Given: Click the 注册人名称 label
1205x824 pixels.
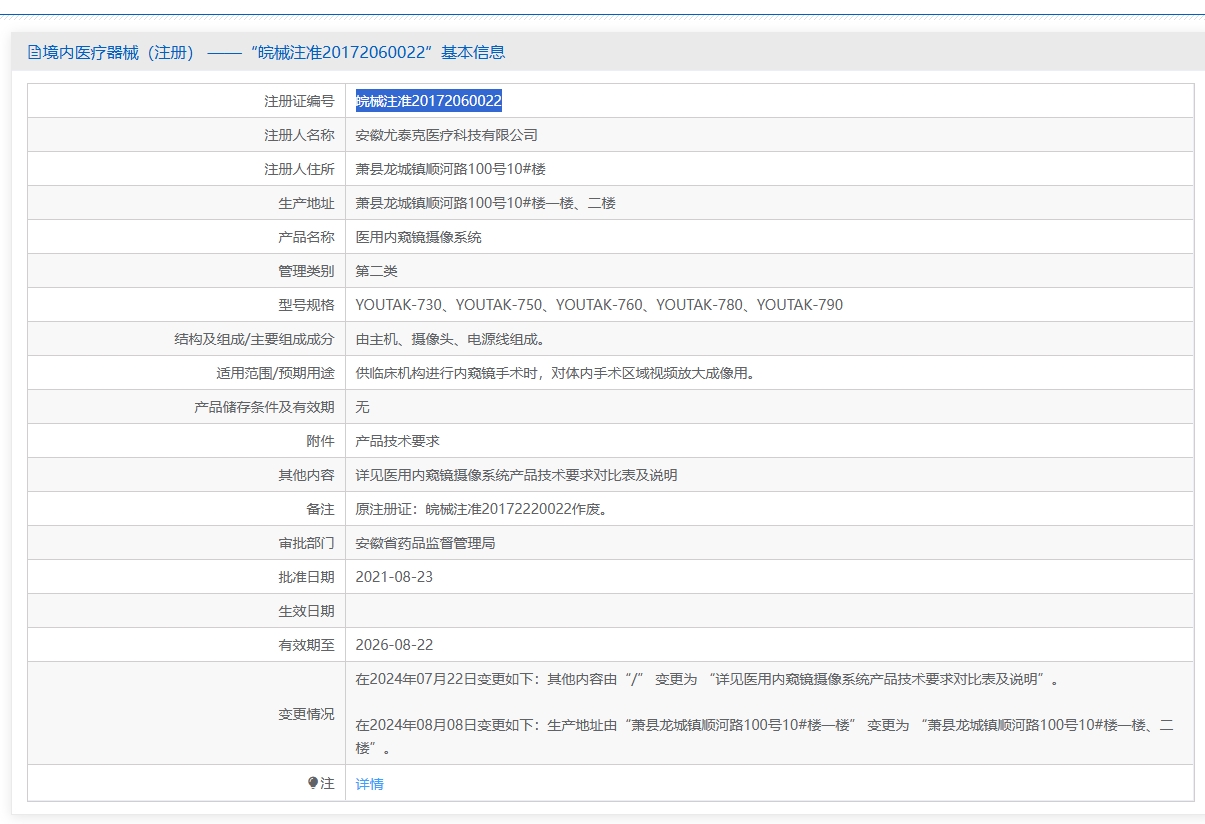Looking at the screenshot, I should click(x=299, y=135).
